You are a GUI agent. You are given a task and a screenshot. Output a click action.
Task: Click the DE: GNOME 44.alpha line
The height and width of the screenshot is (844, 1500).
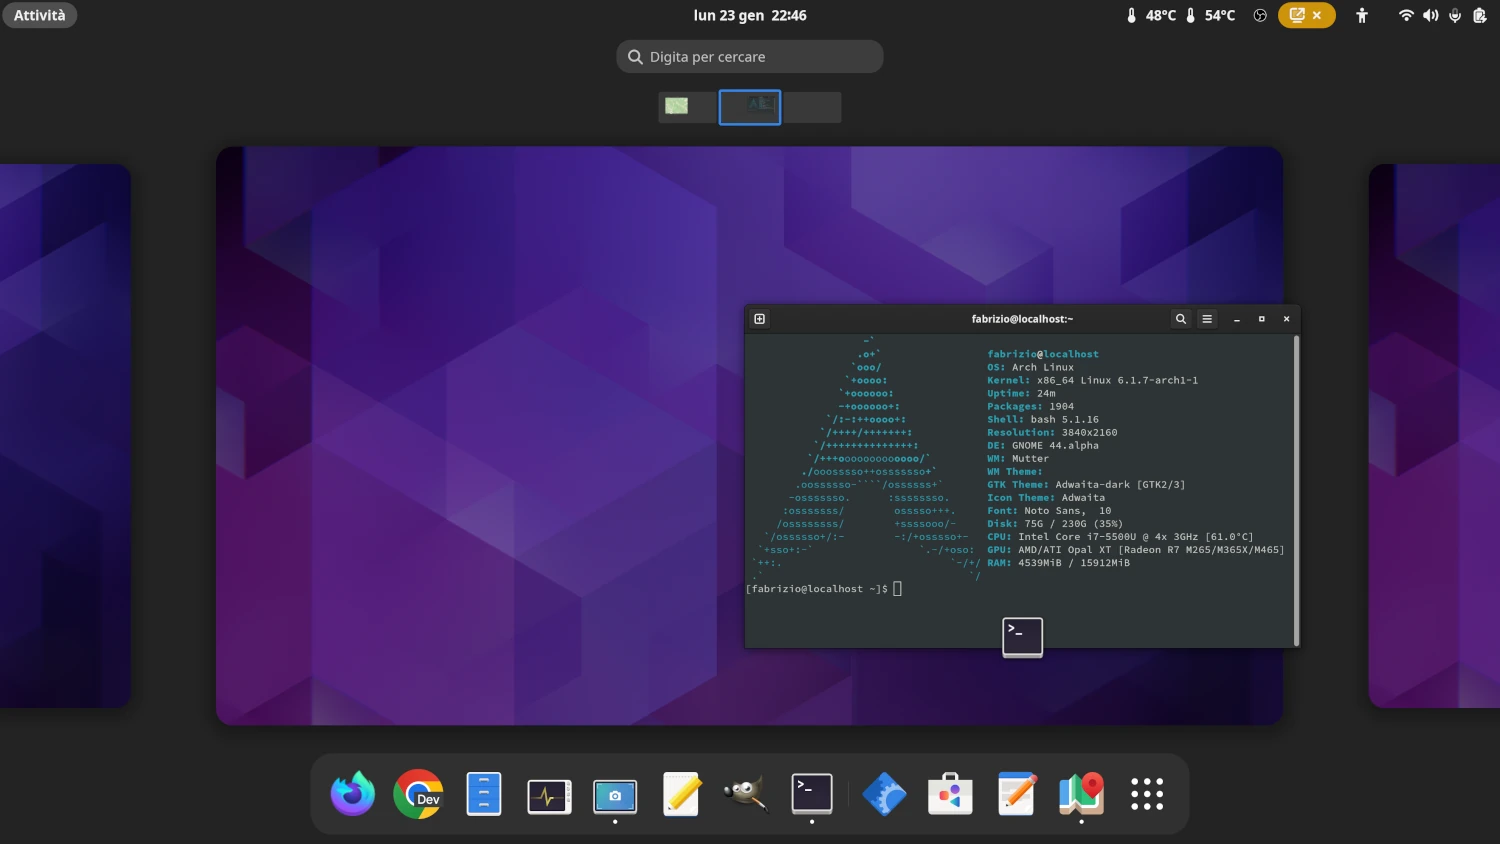tap(1043, 445)
